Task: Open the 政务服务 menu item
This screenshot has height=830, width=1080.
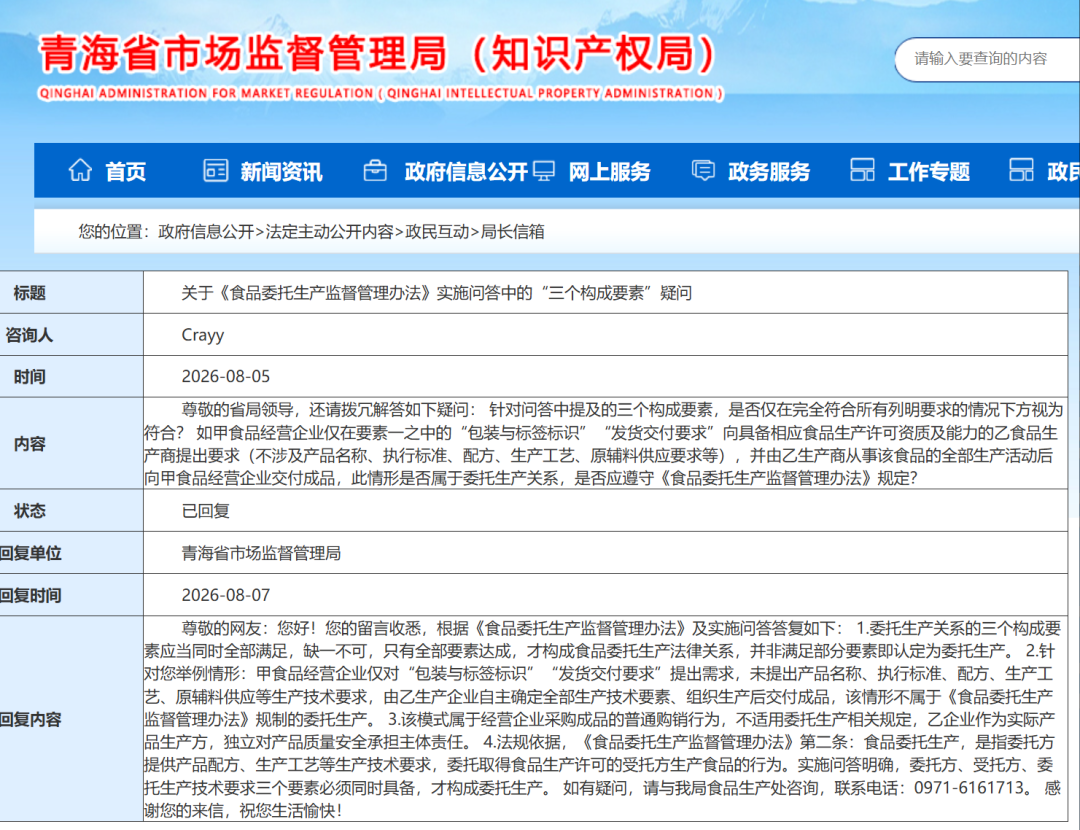Action: coord(769,172)
